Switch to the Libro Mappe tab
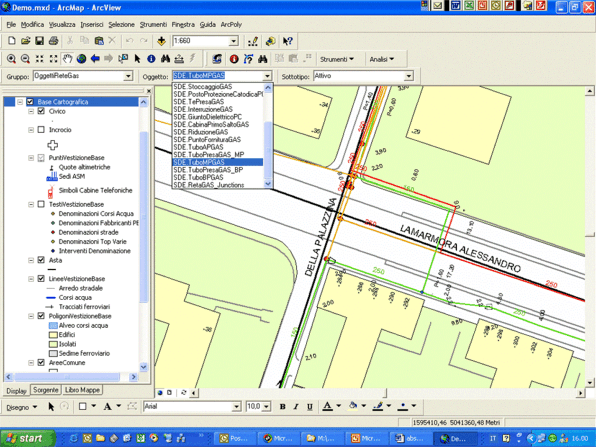This screenshot has width=596, height=447. coord(82,390)
